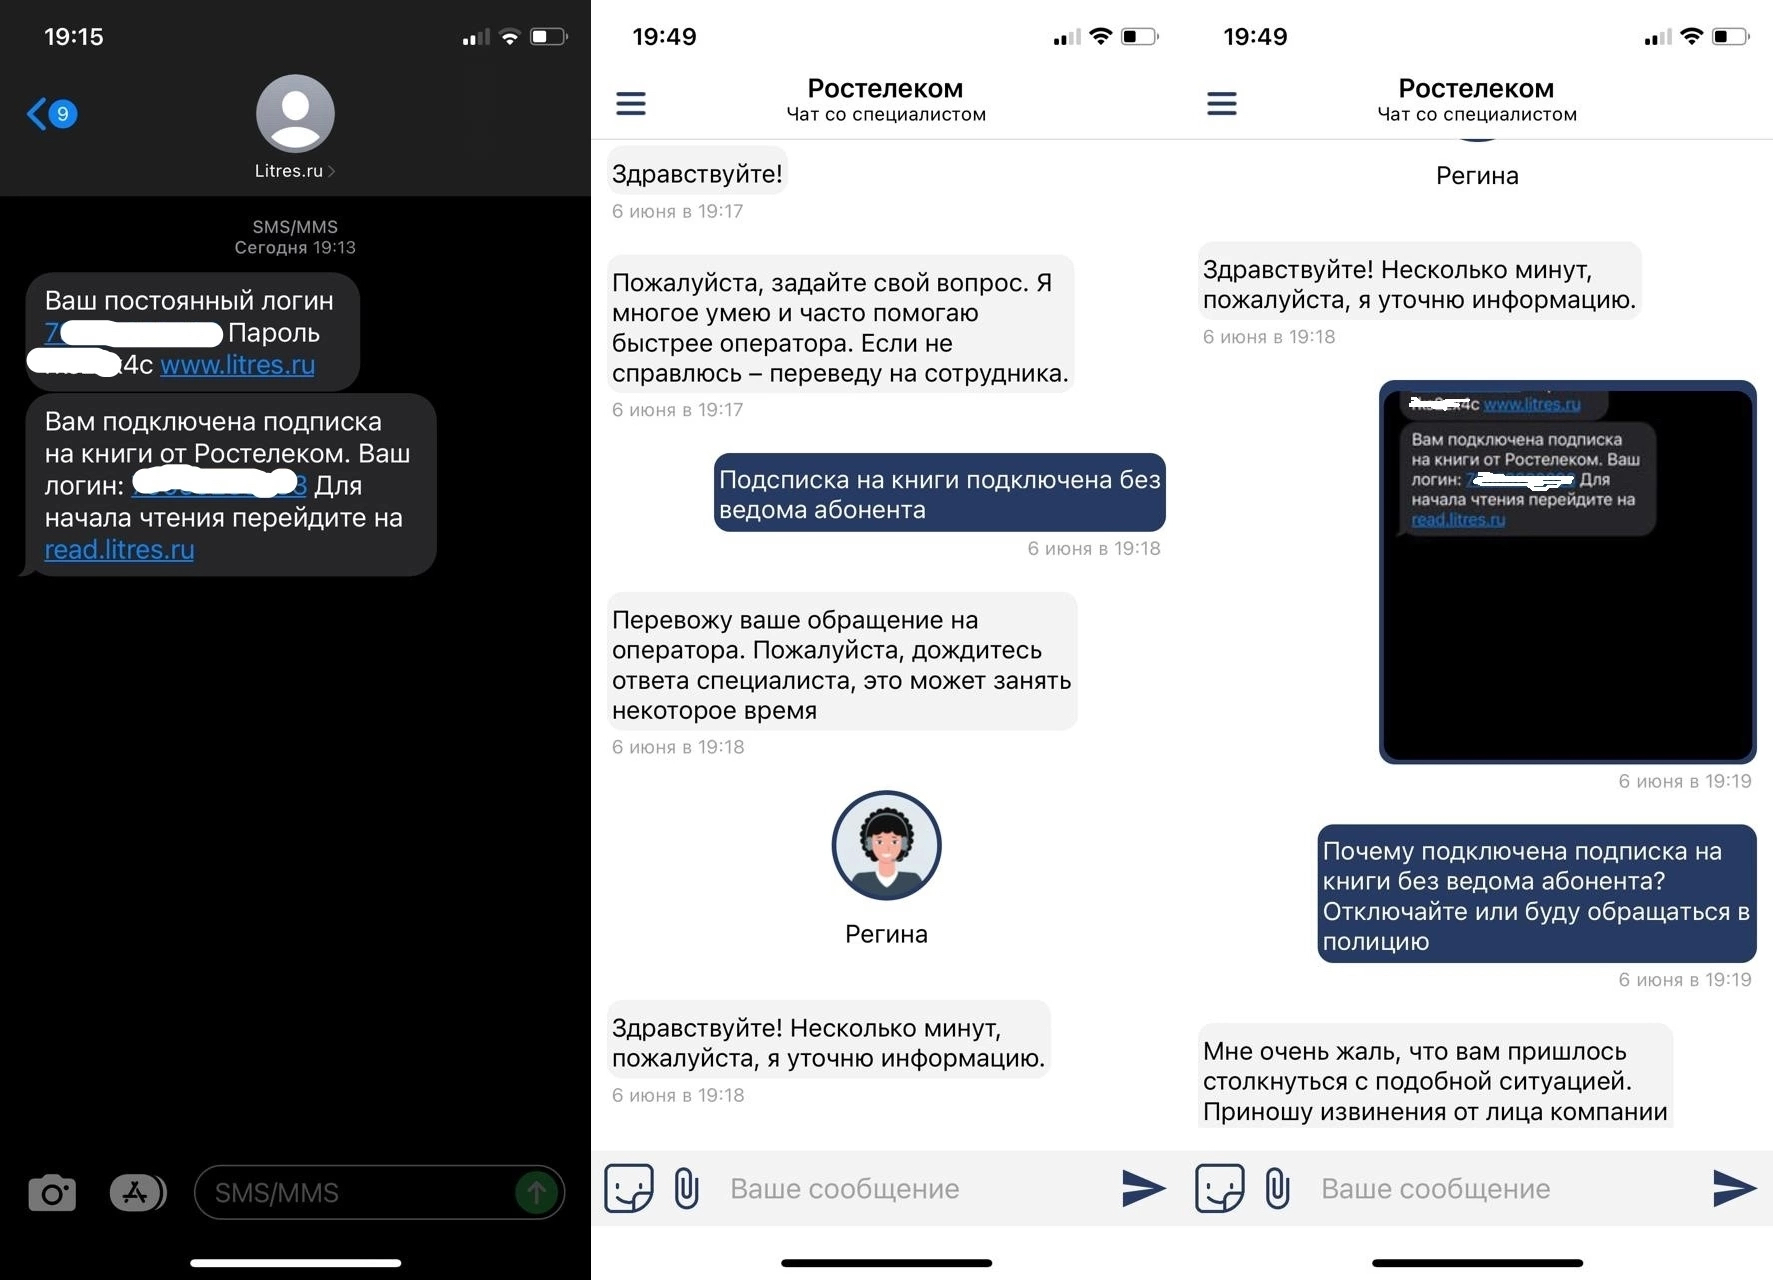Tap sticker icon in middle chat

(x=629, y=1188)
